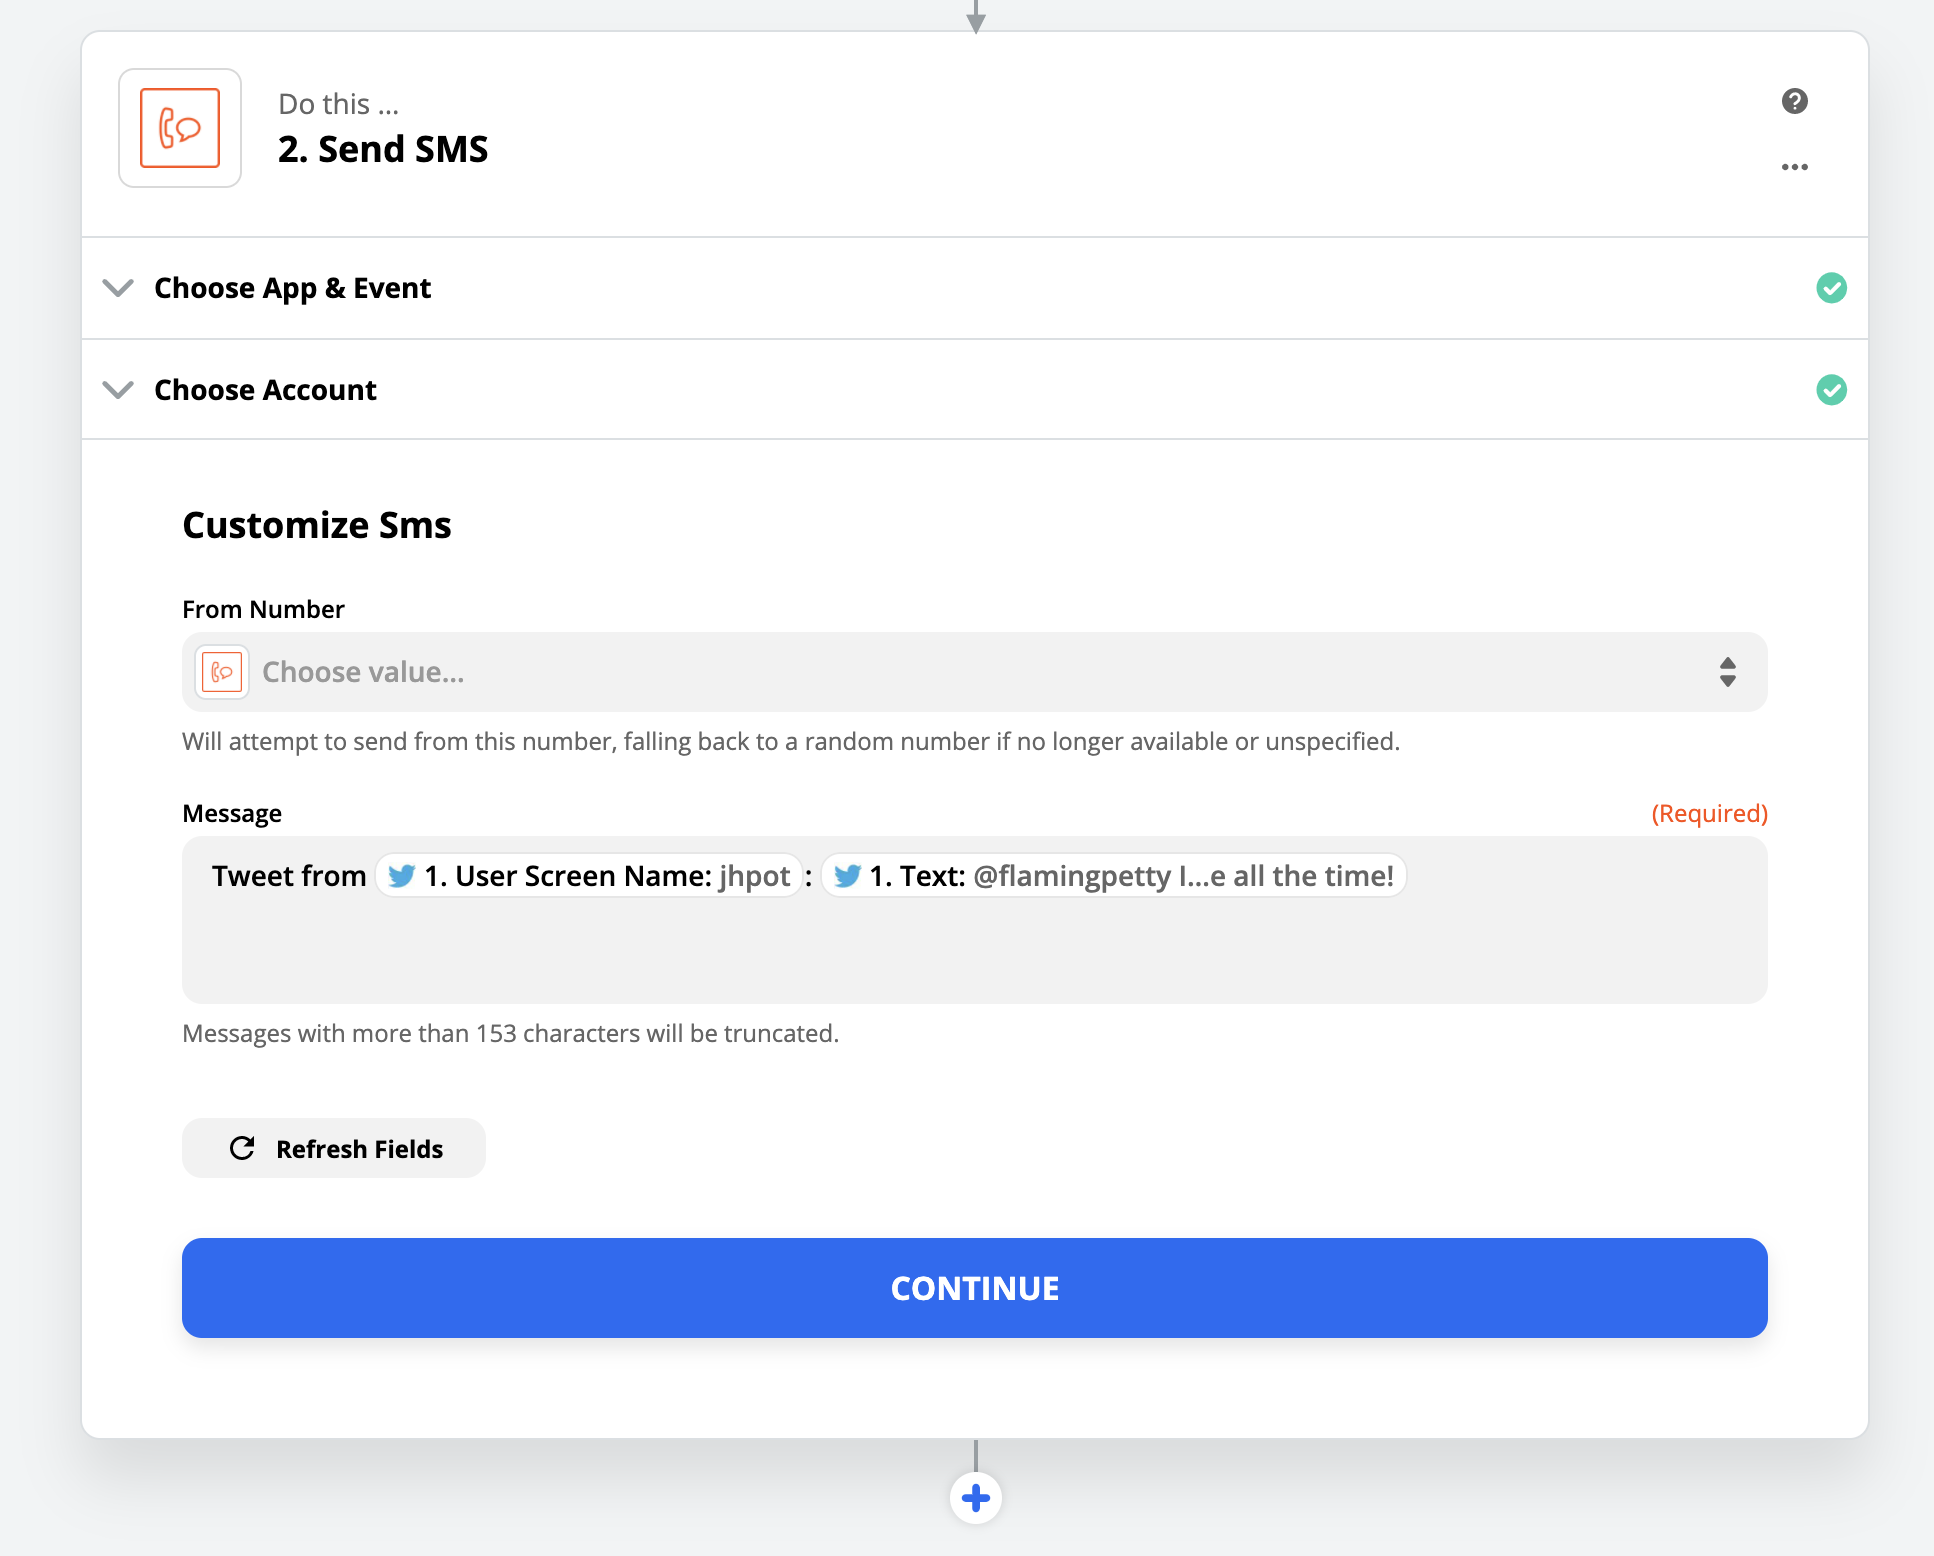1934x1556 pixels.
Task: Expand the Choose Account chevron
Action: pos(118,389)
